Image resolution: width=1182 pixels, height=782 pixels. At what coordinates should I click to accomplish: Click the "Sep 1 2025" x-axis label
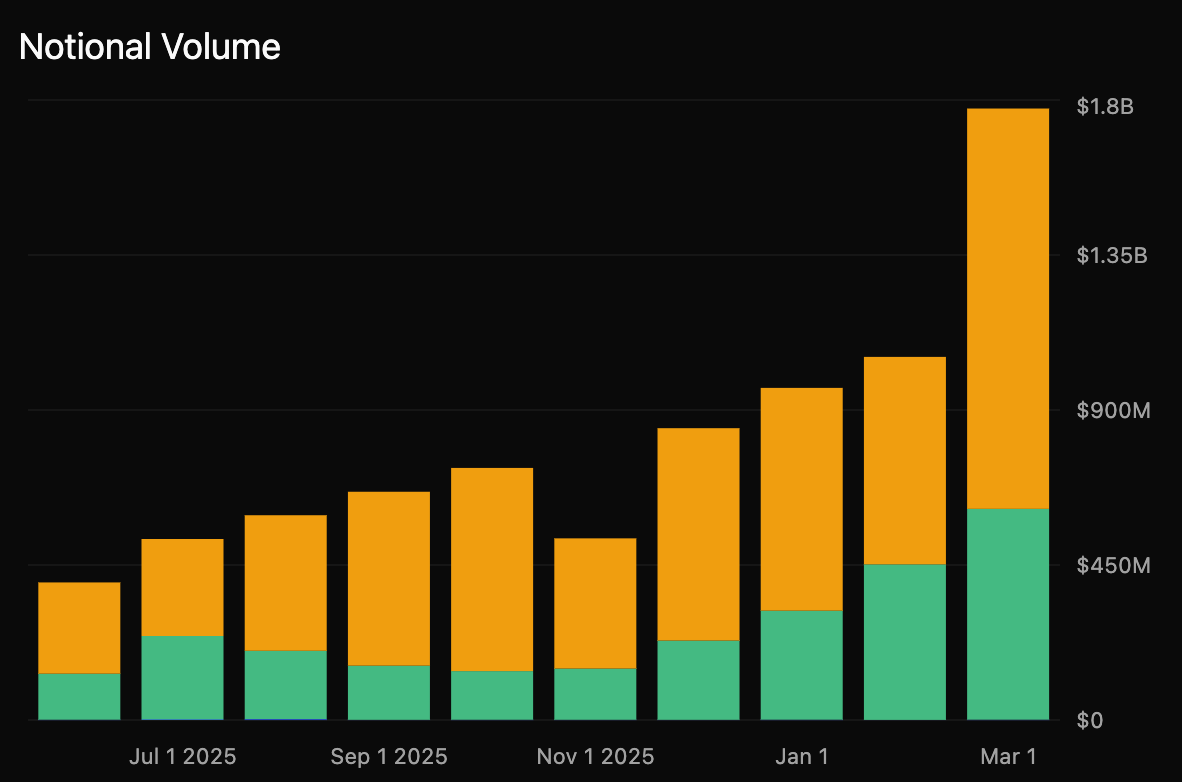(x=389, y=755)
